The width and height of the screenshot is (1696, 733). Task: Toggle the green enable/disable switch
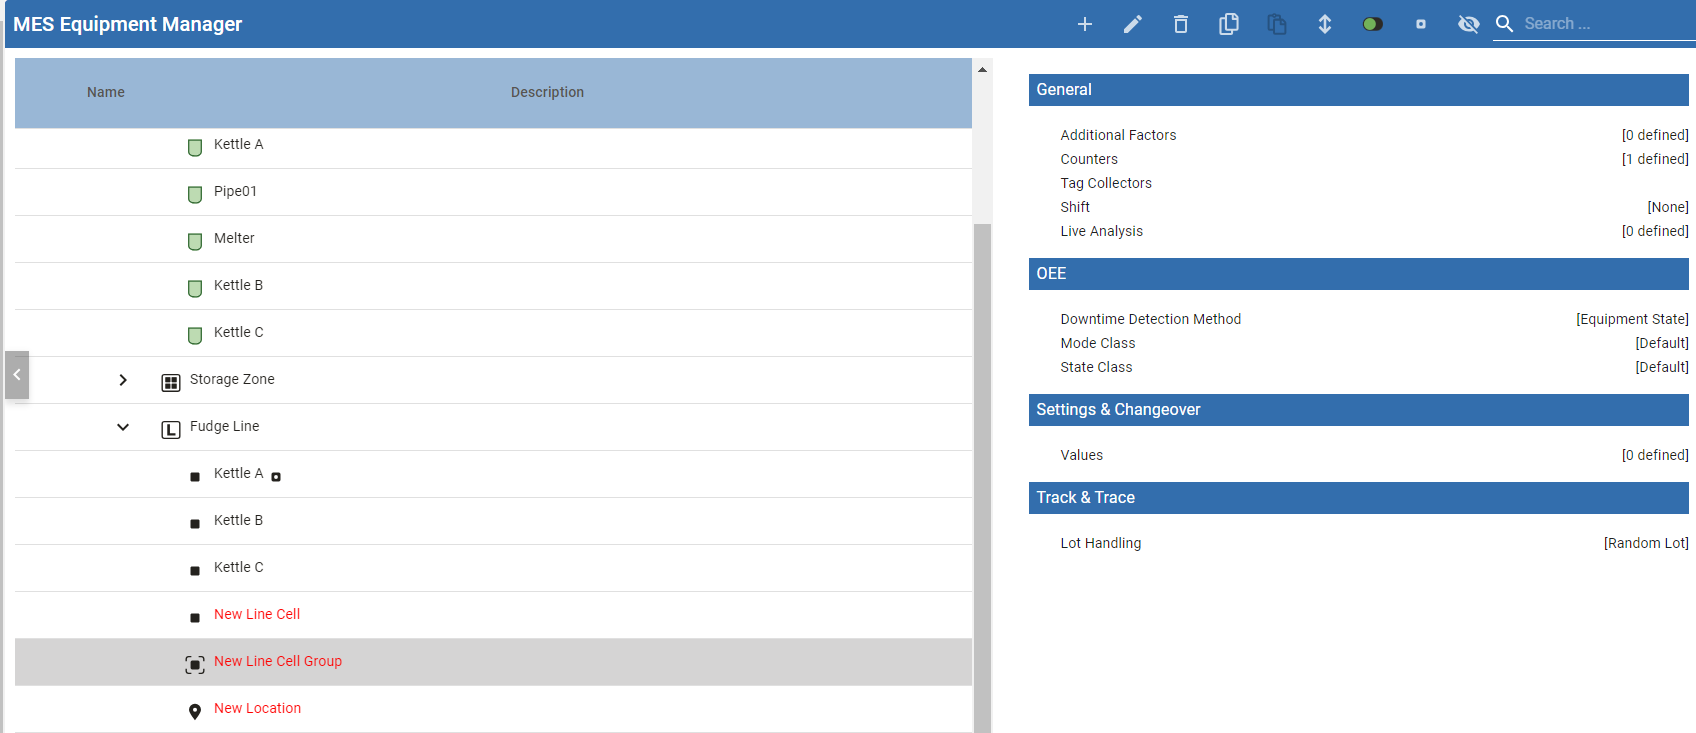(x=1372, y=24)
